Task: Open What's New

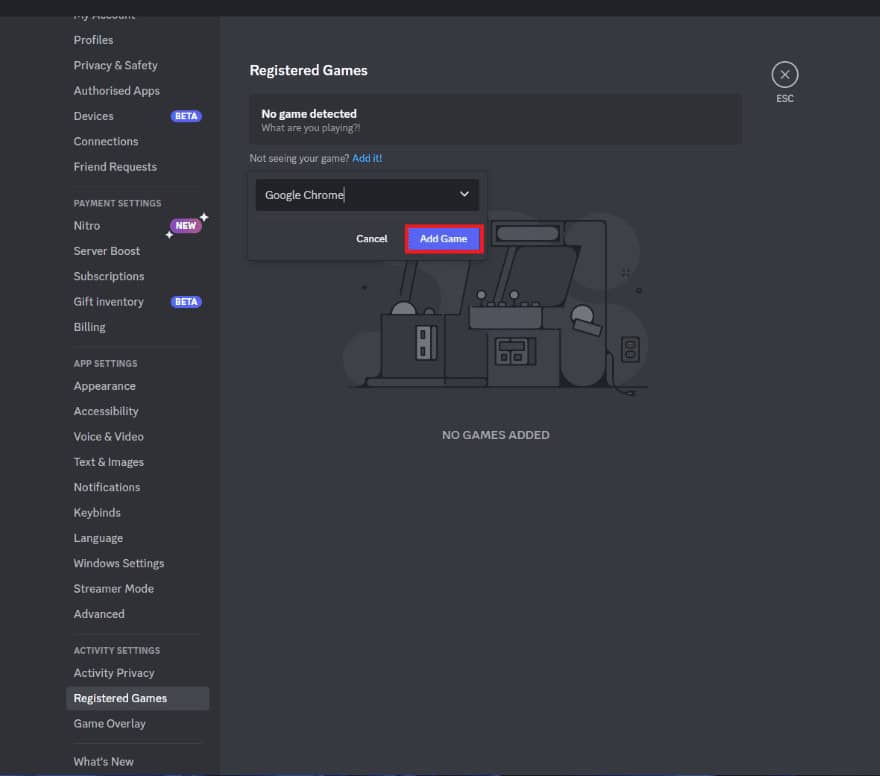Action: pyautogui.click(x=103, y=761)
